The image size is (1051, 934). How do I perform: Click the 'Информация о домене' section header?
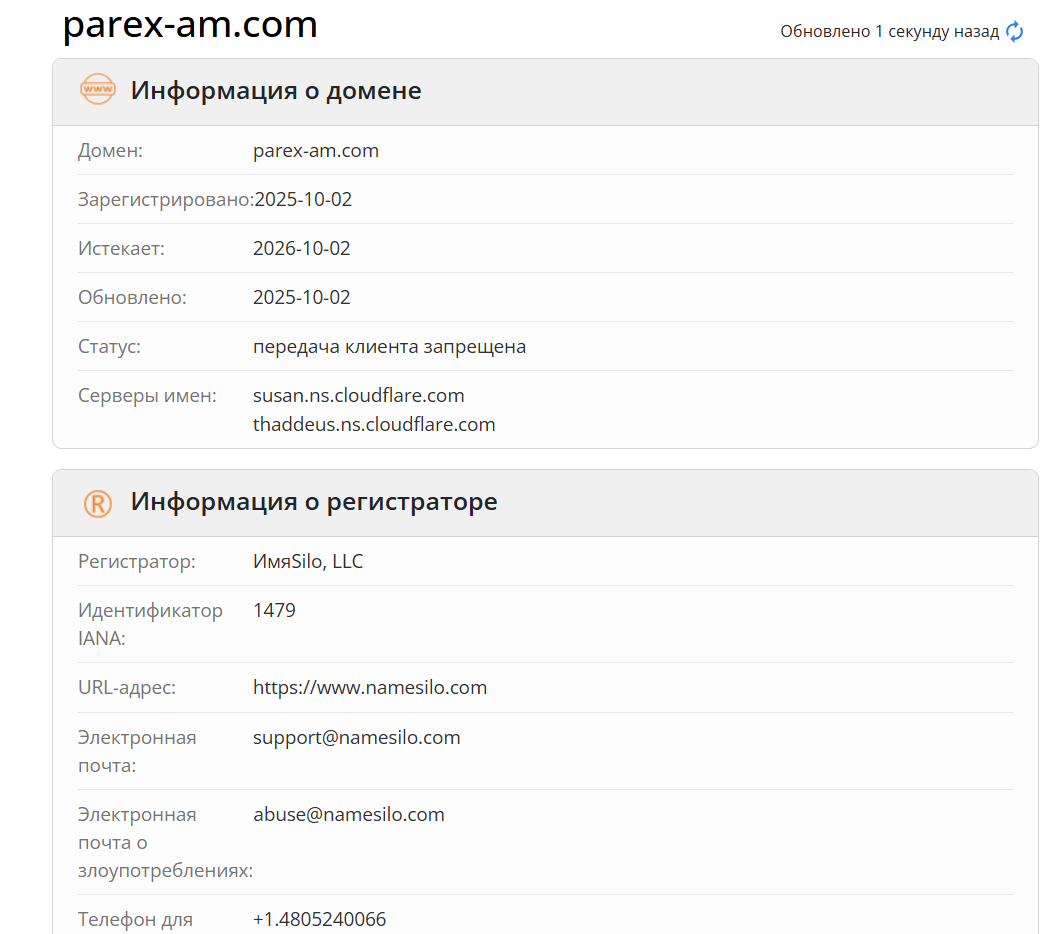click(274, 90)
